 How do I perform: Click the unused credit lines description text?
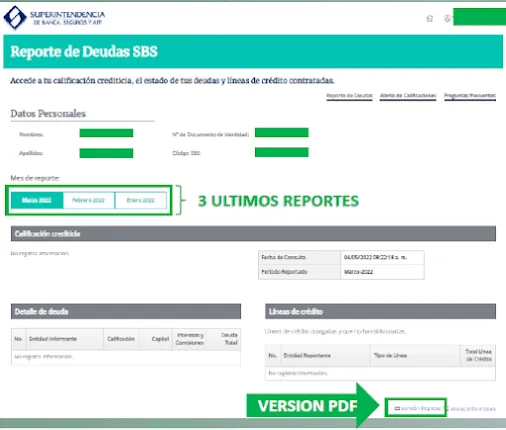(x=335, y=331)
